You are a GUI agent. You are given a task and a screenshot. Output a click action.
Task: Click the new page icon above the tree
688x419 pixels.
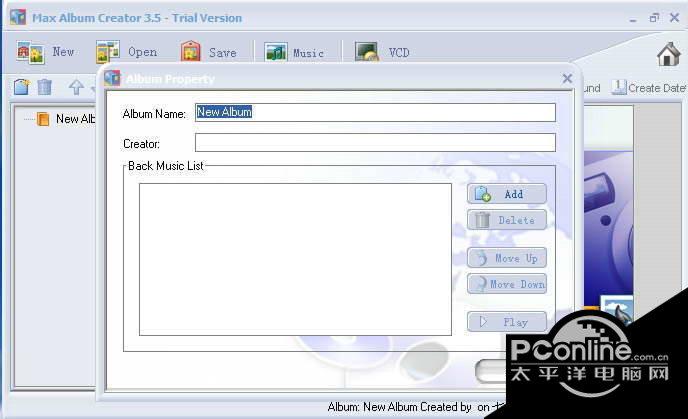tap(22, 87)
